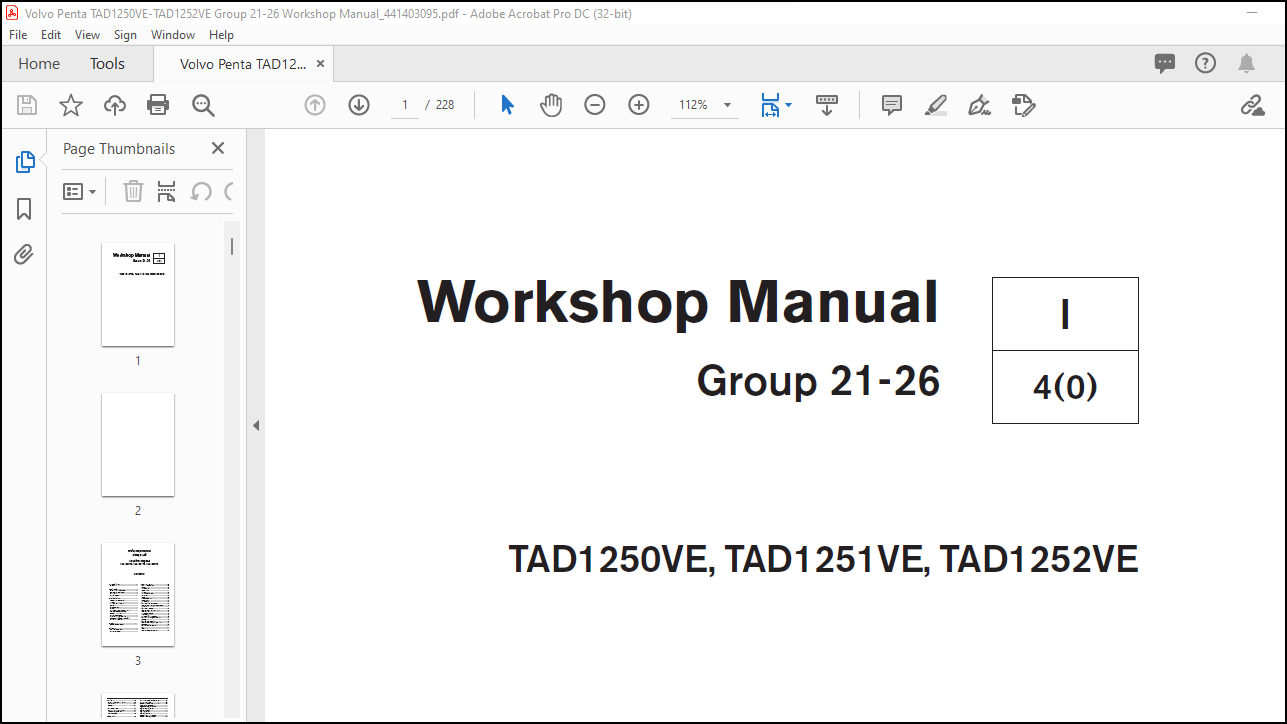Upload the file to cloud storage
1287x724 pixels.
(x=115, y=105)
